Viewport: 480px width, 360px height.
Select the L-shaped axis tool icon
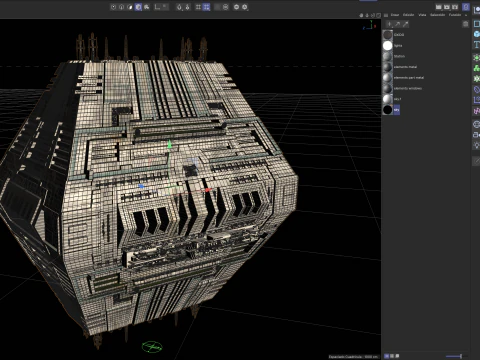pos(157,7)
